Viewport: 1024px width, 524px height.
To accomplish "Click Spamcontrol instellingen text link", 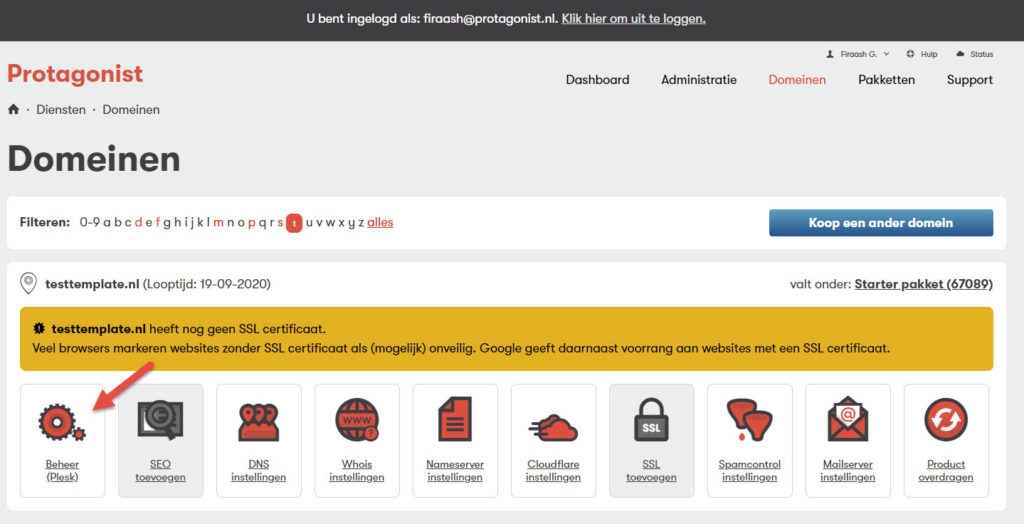I will pyautogui.click(x=750, y=470).
